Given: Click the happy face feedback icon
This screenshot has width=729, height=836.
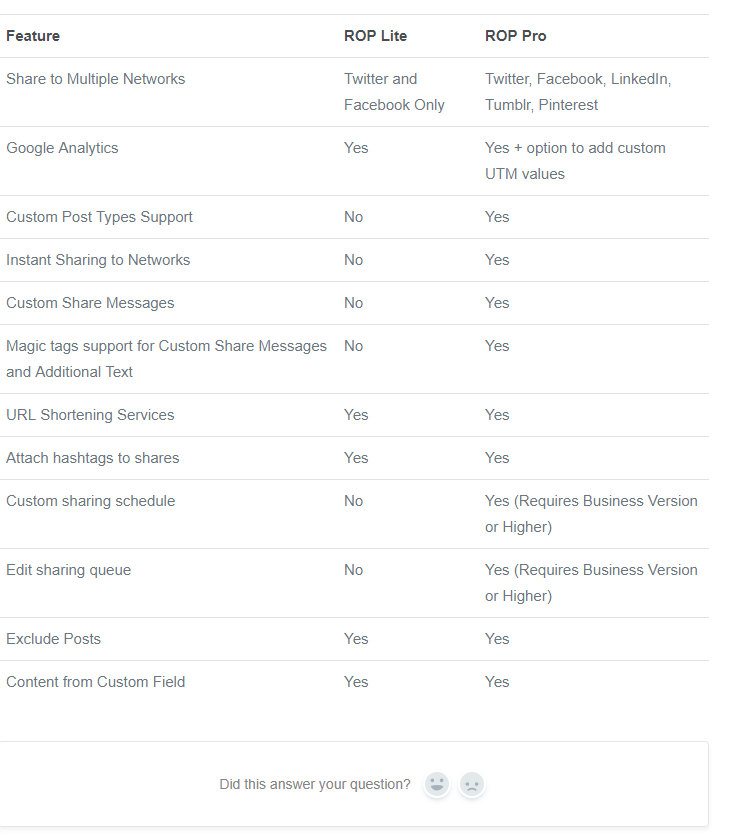Looking at the screenshot, I should [437, 784].
